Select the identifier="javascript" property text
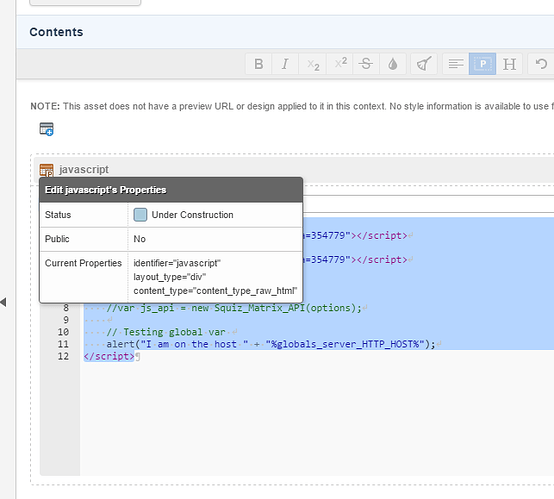The width and height of the screenshot is (554, 499). pyautogui.click(x=177, y=263)
